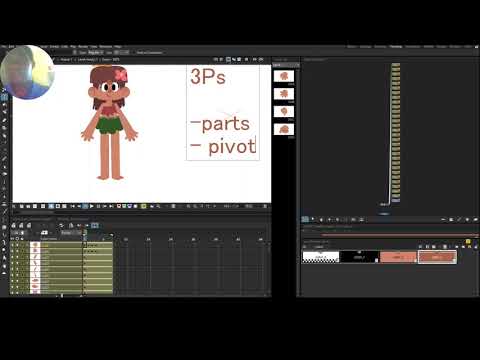Select the black colour swatch
480x360 pixels.
pos(359,257)
